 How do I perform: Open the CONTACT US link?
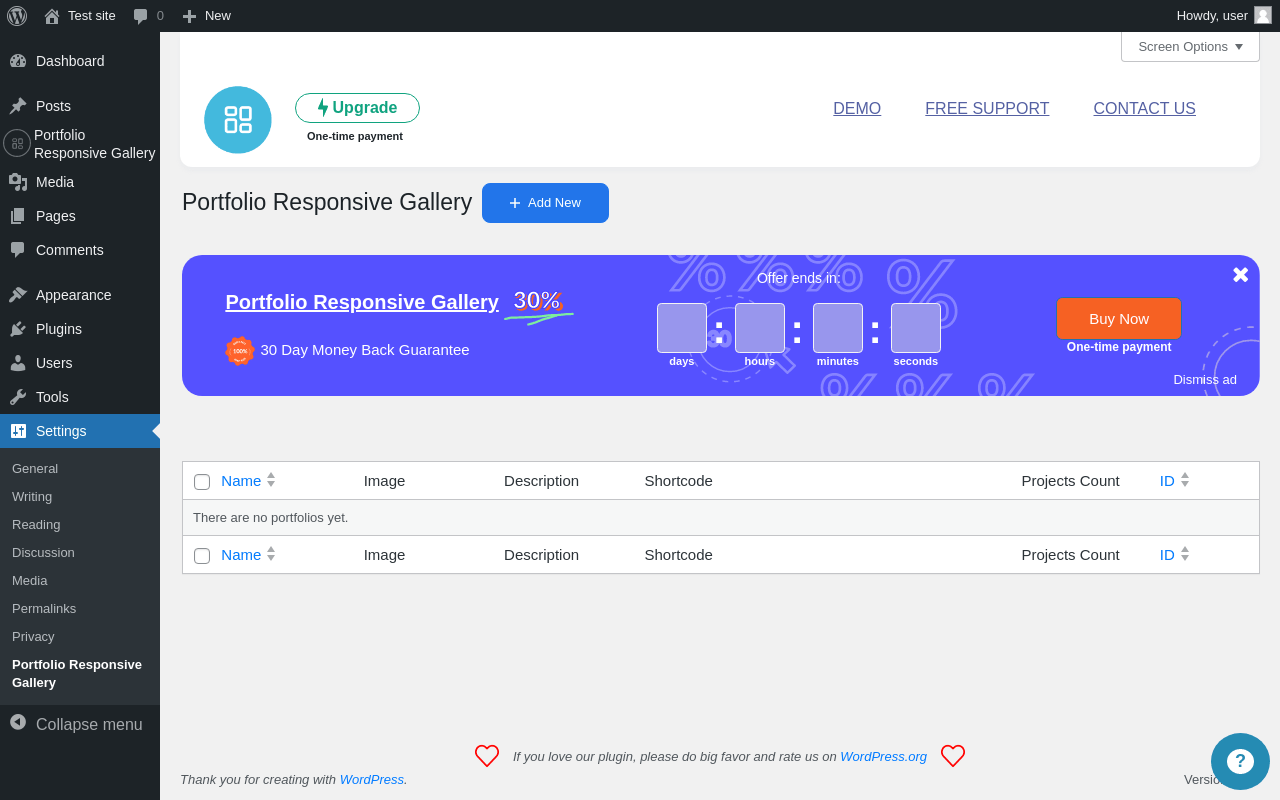(1144, 109)
